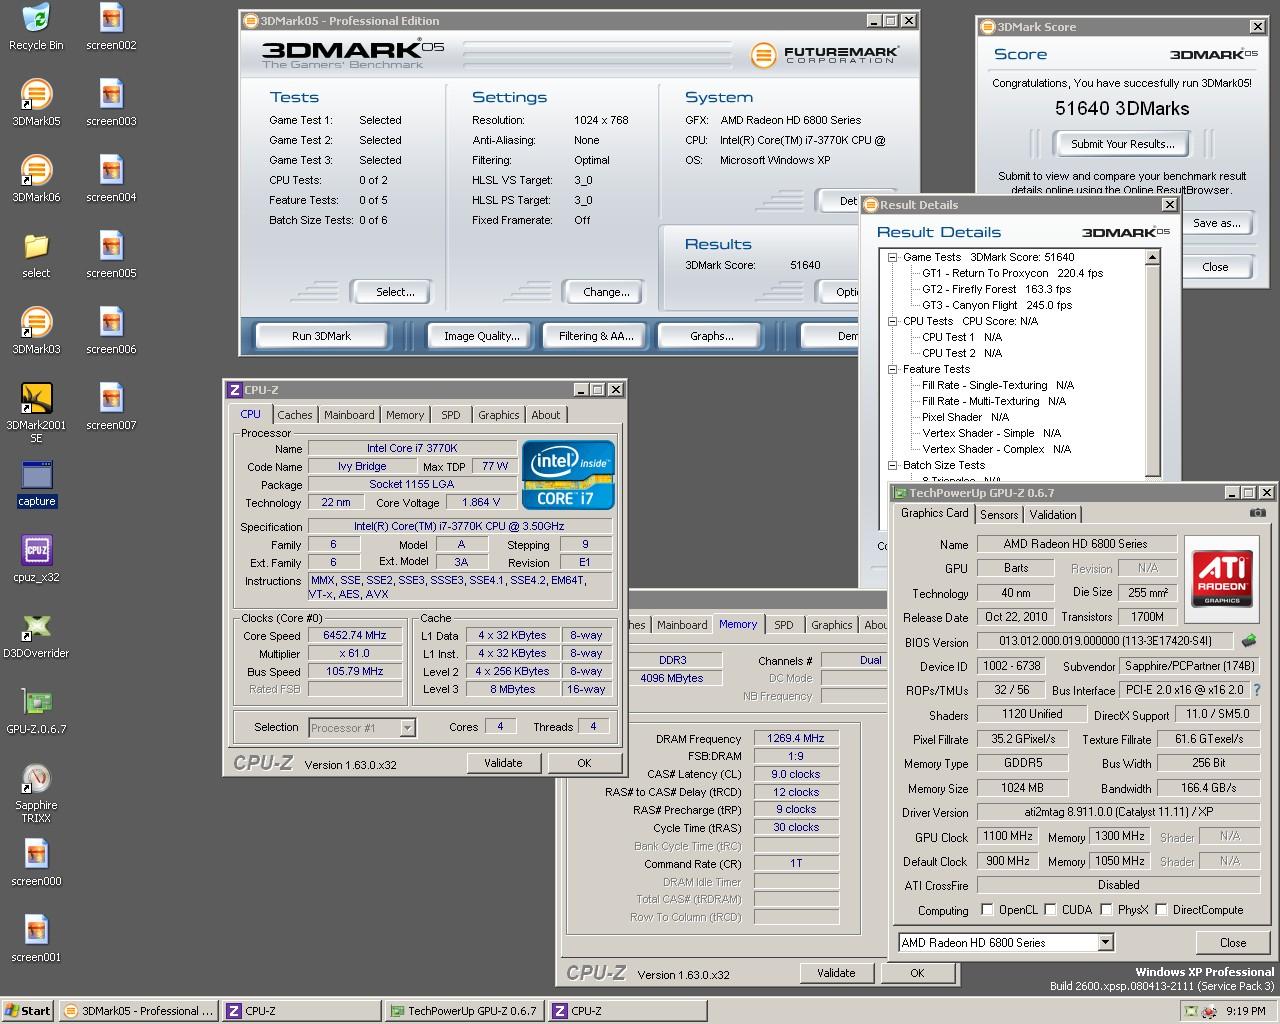
Task: Click the Change... settings button
Action: pos(606,292)
